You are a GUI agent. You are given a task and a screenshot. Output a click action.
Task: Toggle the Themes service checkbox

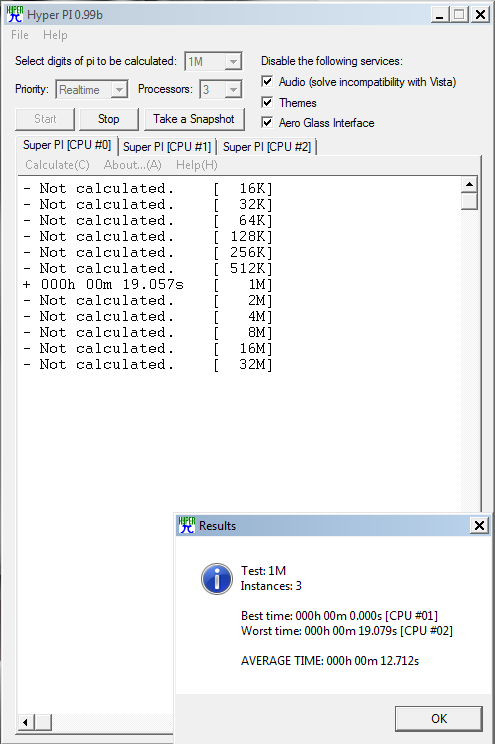coord(267,102)
